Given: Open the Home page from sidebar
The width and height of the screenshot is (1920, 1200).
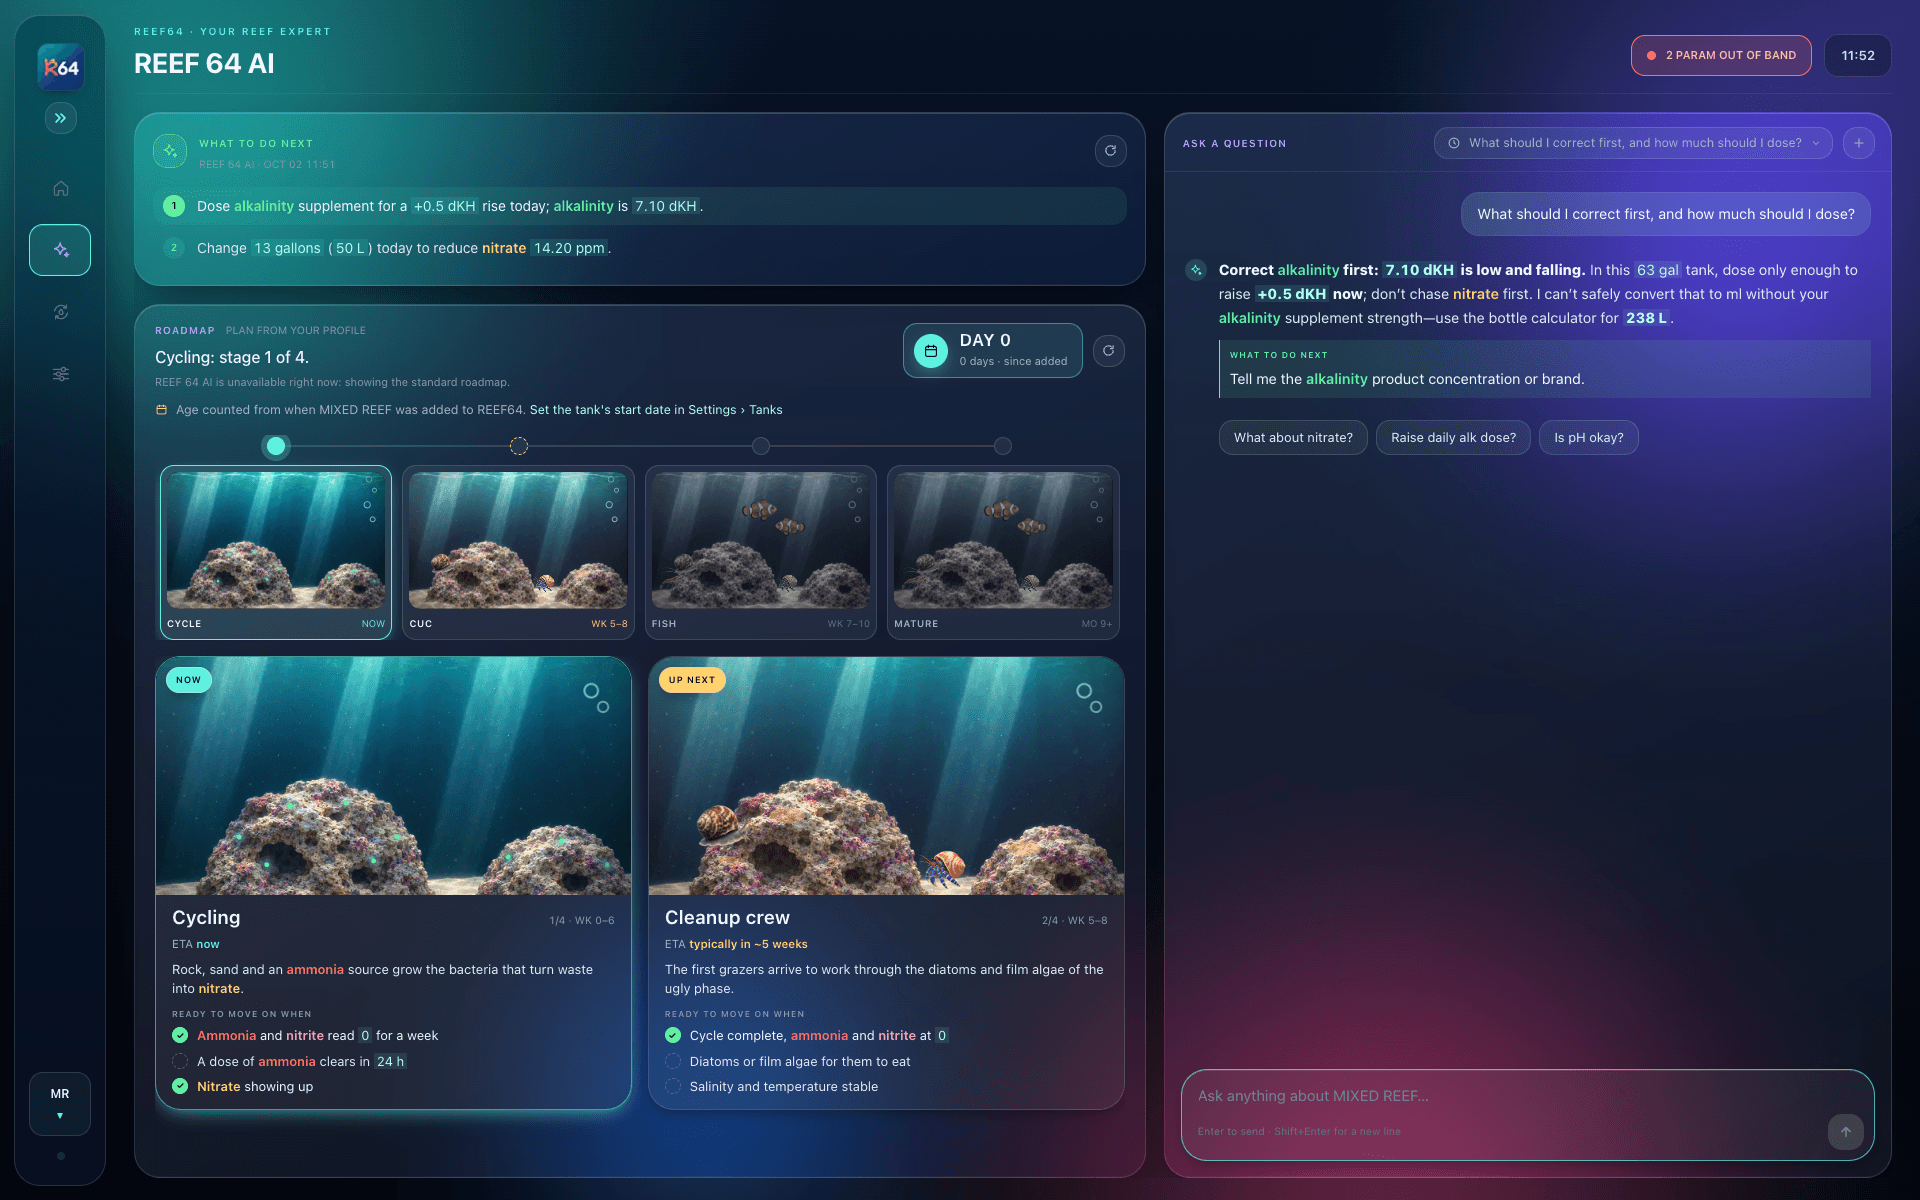Looking at the screenshot, I should click(x=60, y=188).
